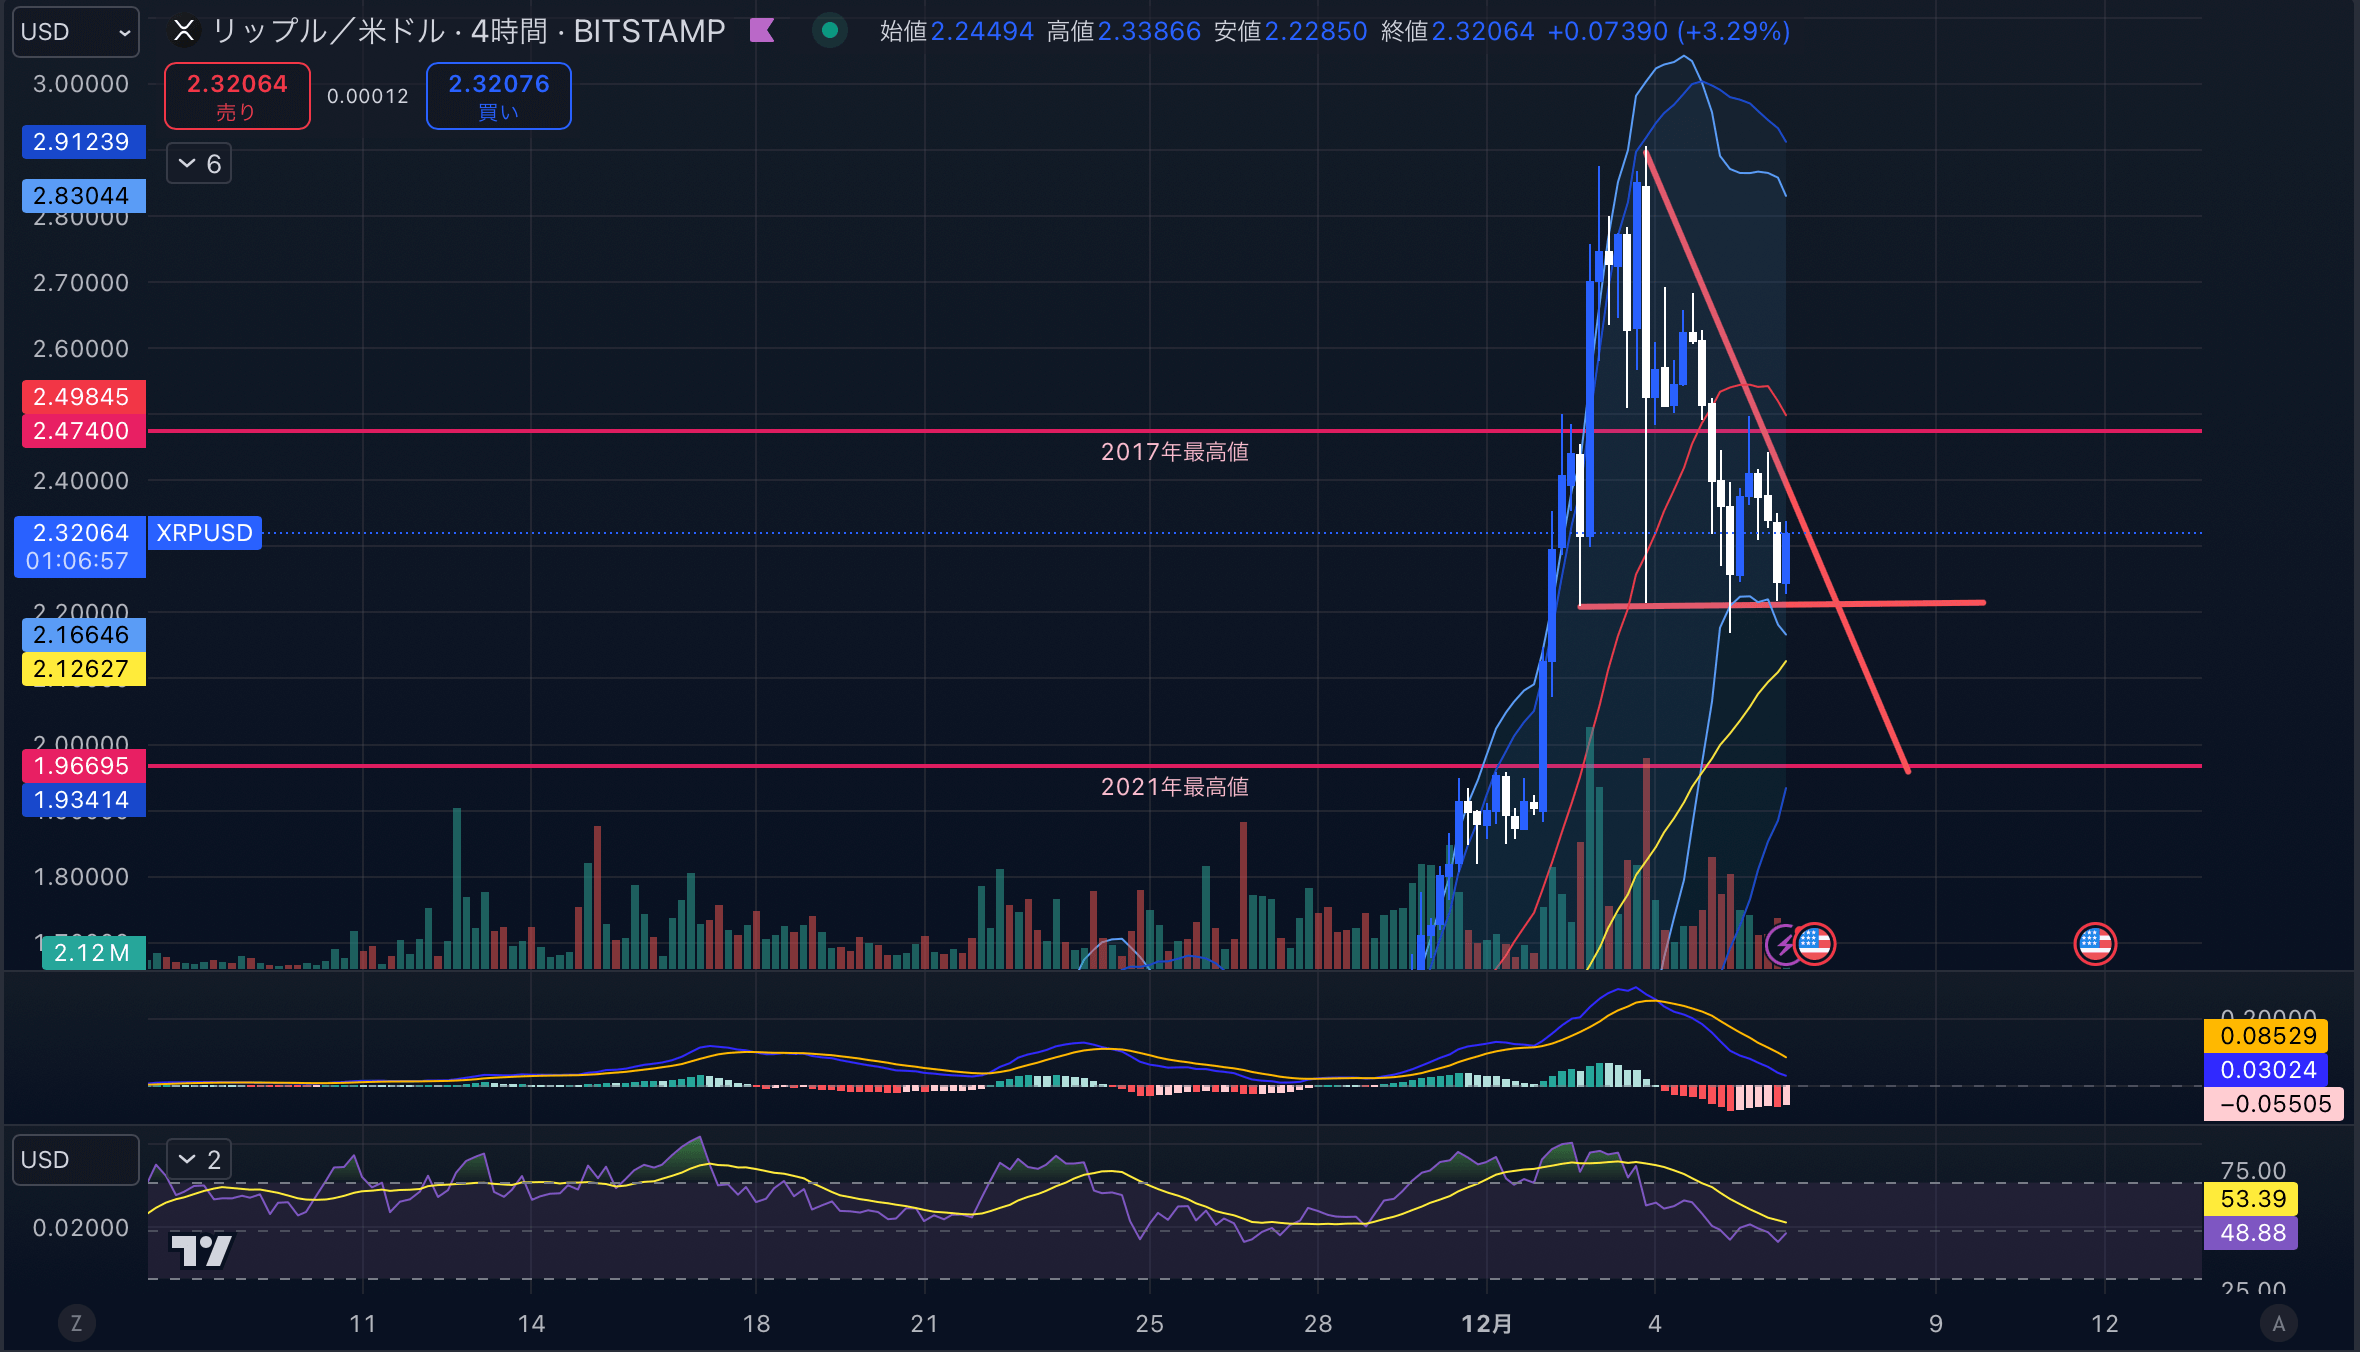Click the Z timezone button at bottom left
The height and width of the screenshot is (1352, 2360).
76,1324
